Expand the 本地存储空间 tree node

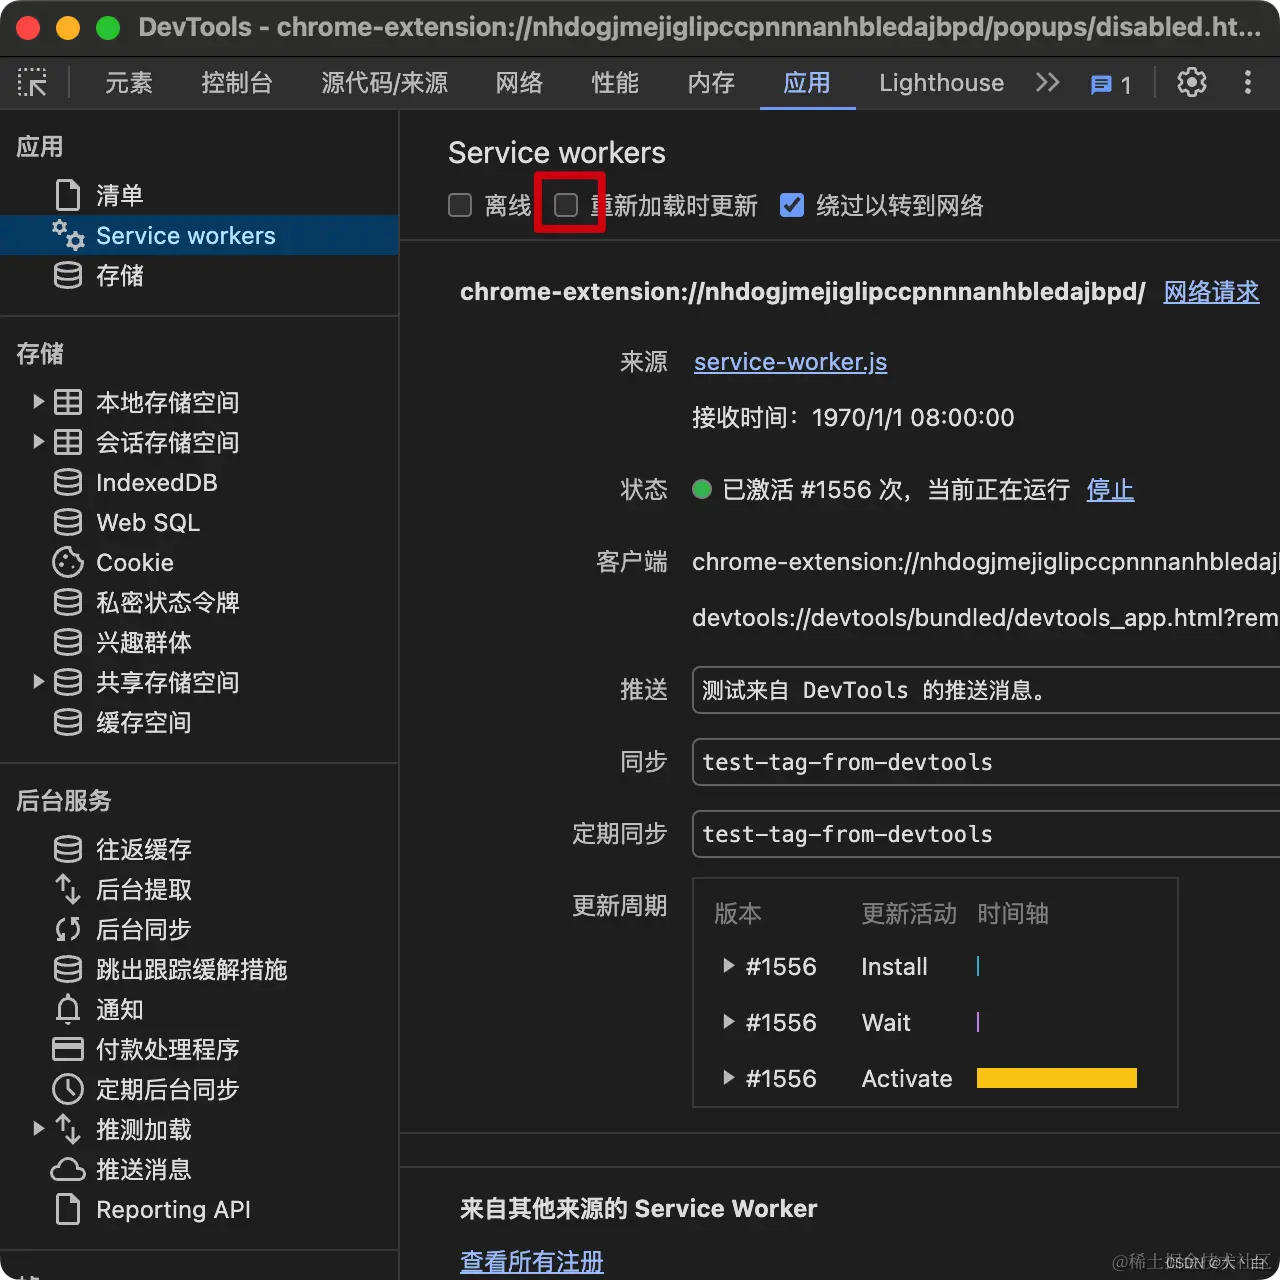[39, 402]
